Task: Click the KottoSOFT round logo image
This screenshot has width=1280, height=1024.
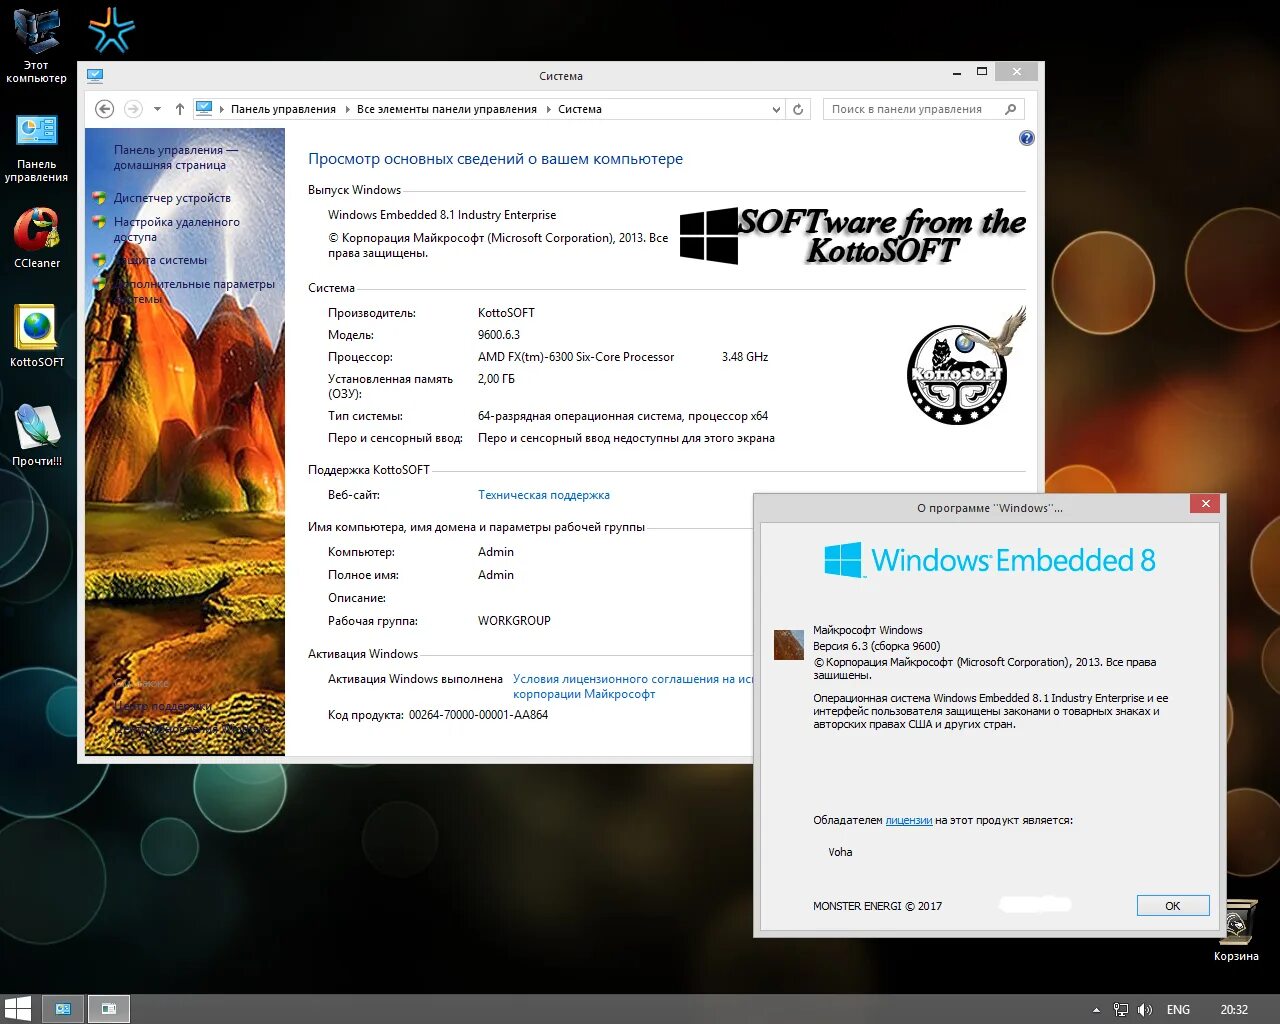Action: click(x=965, y=367)
